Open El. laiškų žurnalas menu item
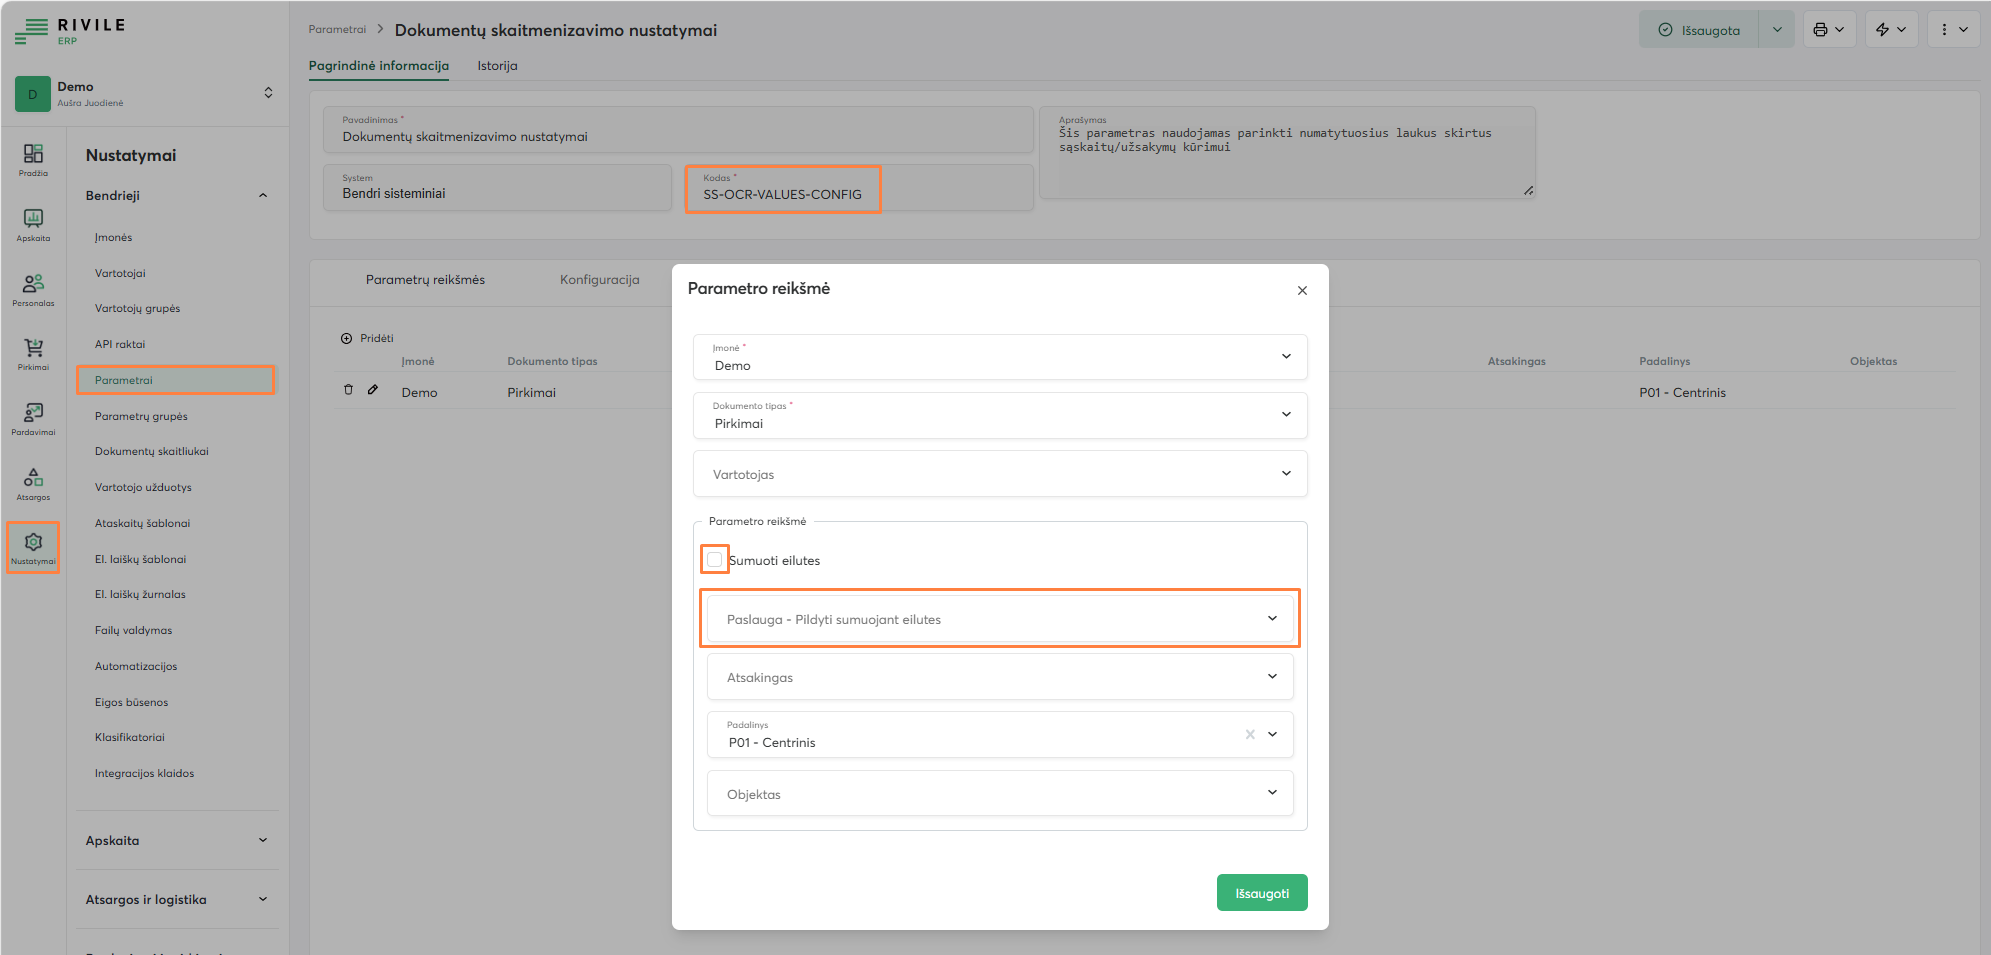This screenshot has width=1991, height=955. point(140,594)
